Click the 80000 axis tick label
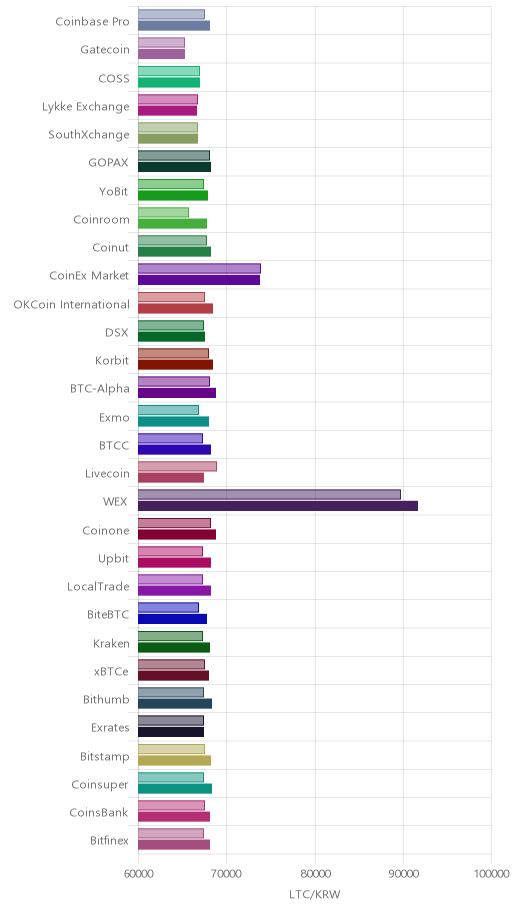512x912 pixels. pos(315,873)
